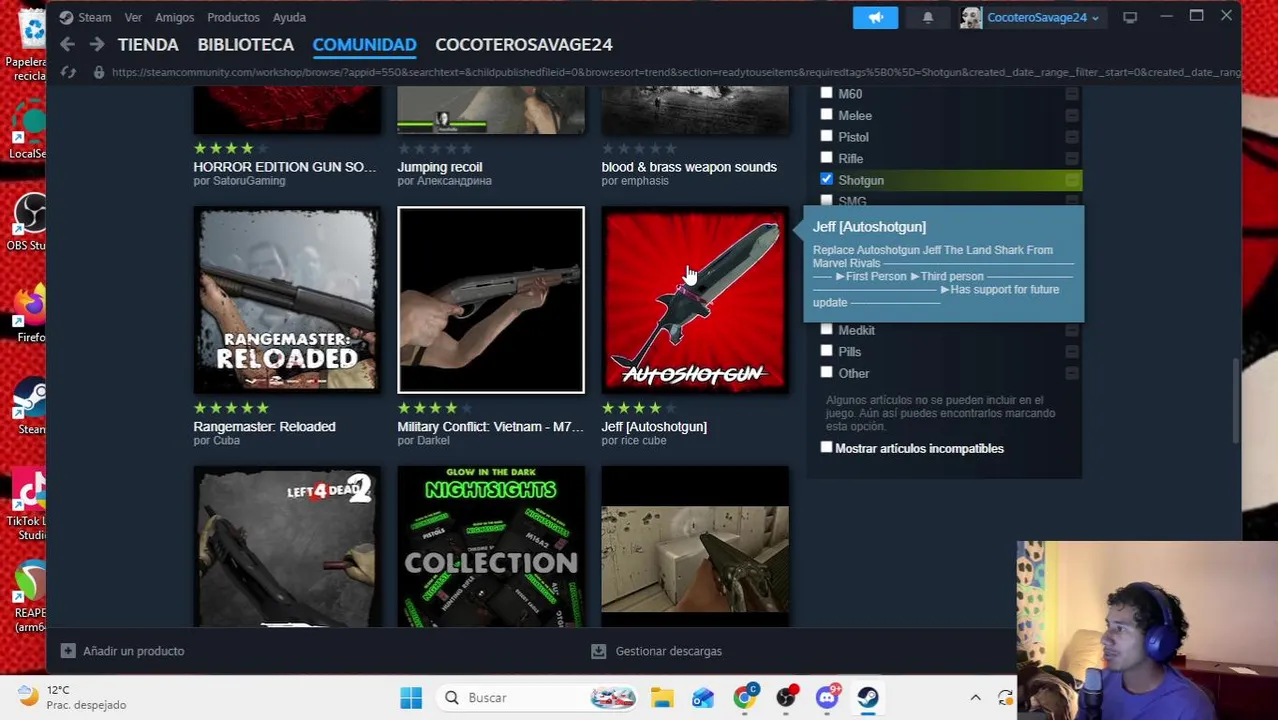This screenshot has width=1278, height=720.
Task: Open the Jeff [Autoshotgun] title link
Action: pos(654,426)
